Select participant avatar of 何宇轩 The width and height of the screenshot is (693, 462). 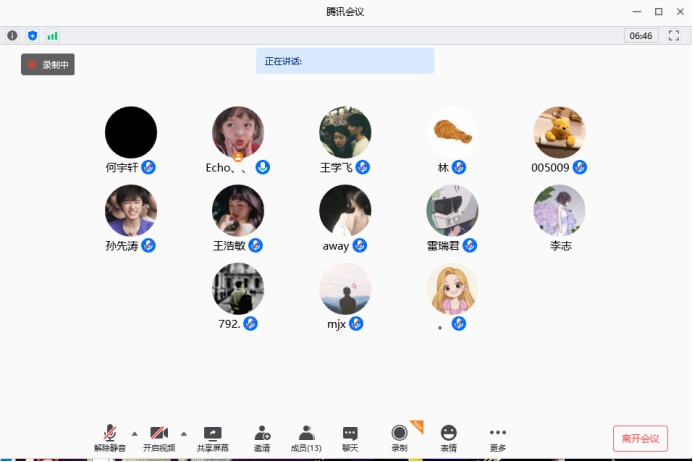coord(131,132)
